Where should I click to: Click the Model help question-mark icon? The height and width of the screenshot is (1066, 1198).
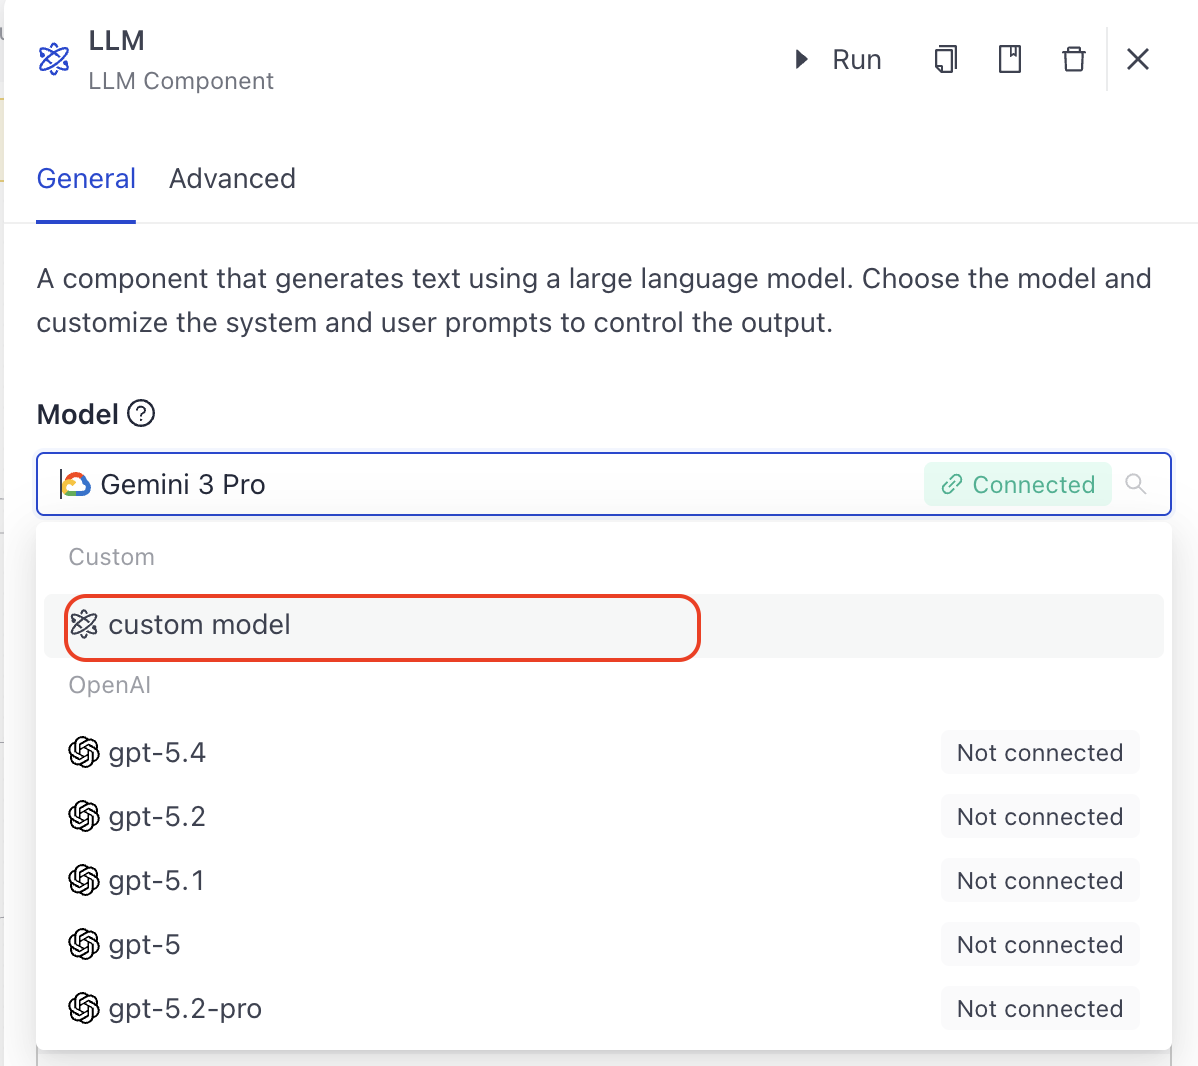pyautogui.click(x=142, y=413)
